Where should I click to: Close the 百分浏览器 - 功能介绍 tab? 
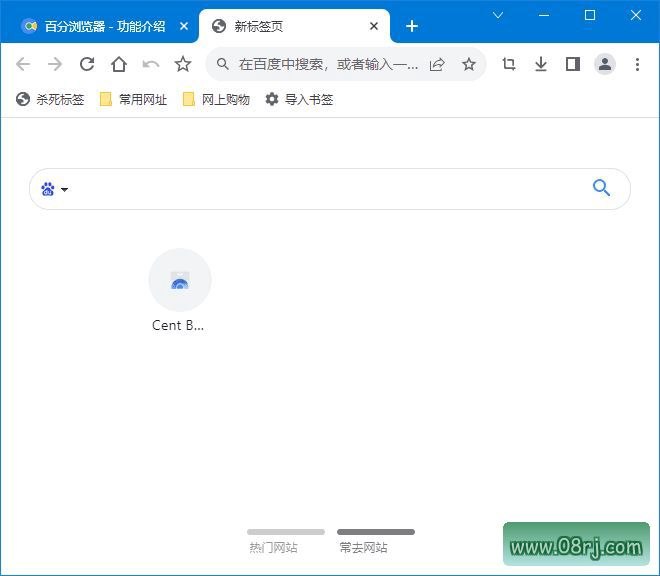tap(184, 26)
